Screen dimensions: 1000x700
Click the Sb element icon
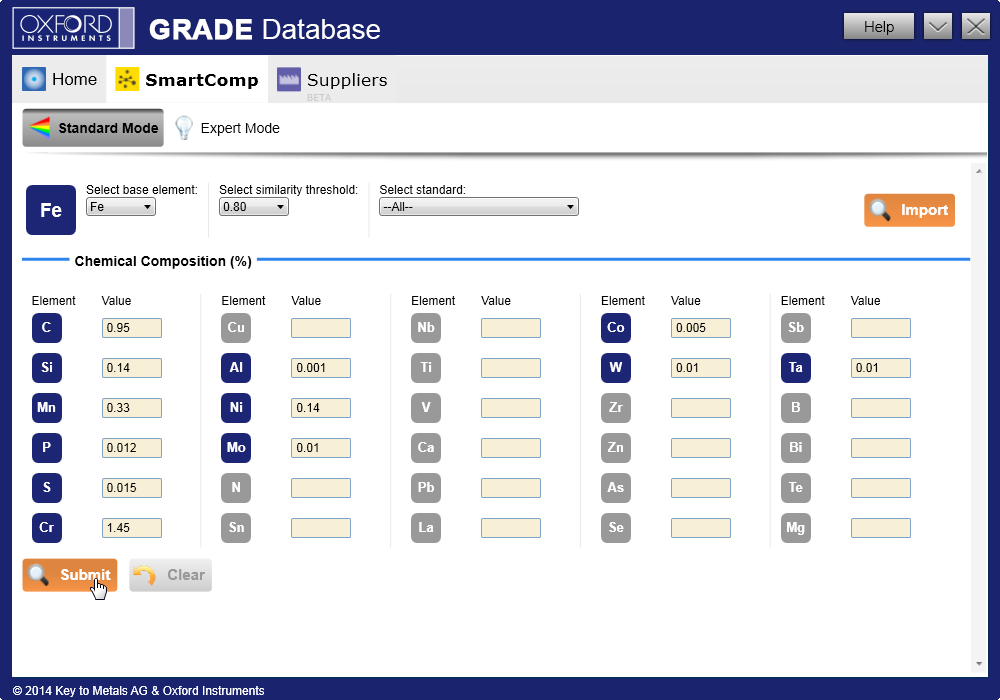tap(796, 328)
